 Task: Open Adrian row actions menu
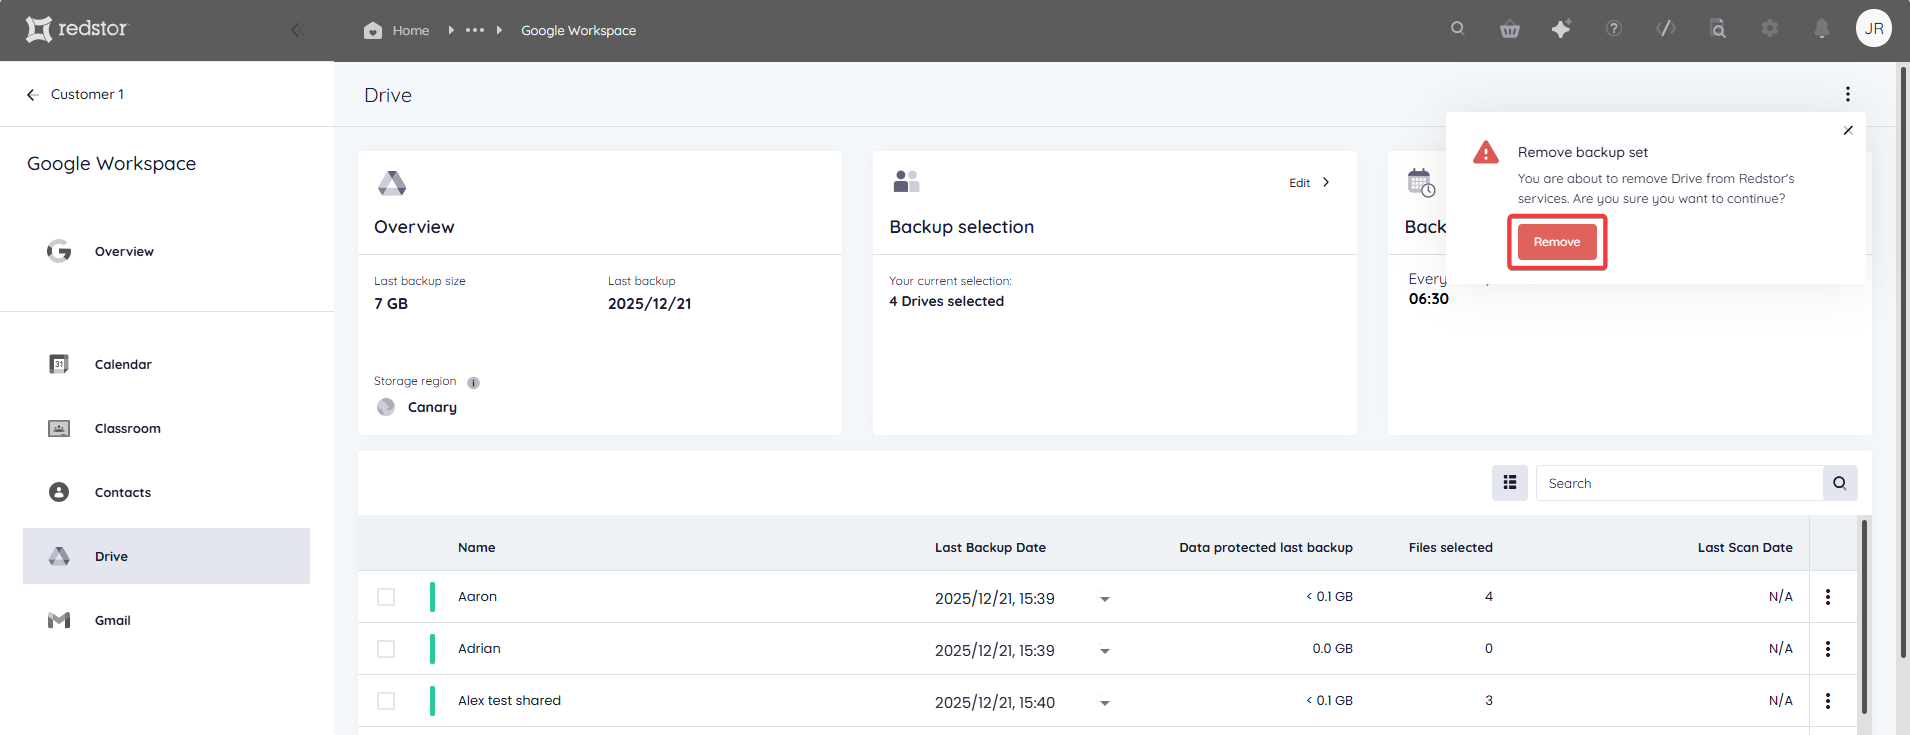(x=1828, y=649)
